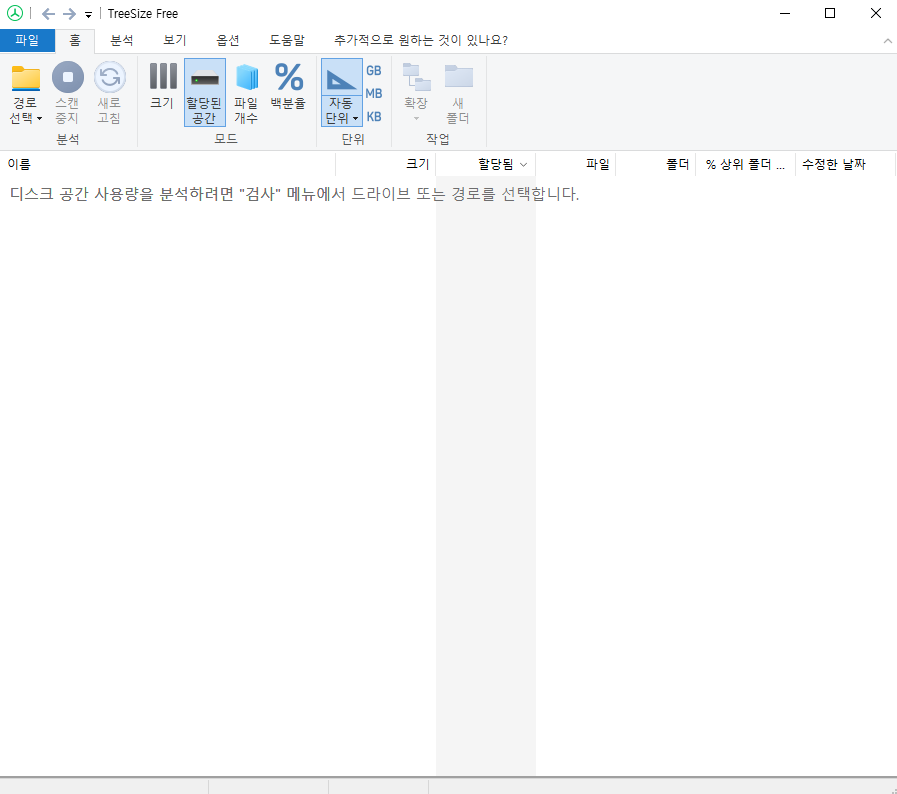This screenshot has width=897, height=794.
Task: Toggle the 할당된 공간 mode
Action: (x=205, y=92)
